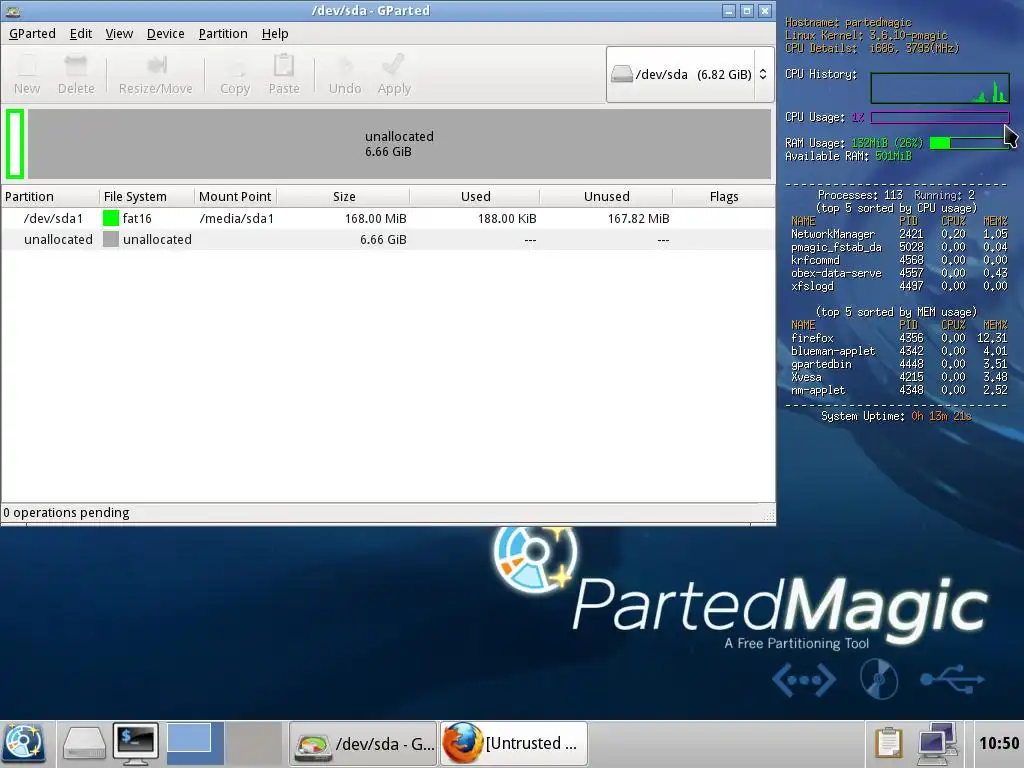
Task: Select the unallocated 6.66 GiB graphic block
Action: point(399,144)
